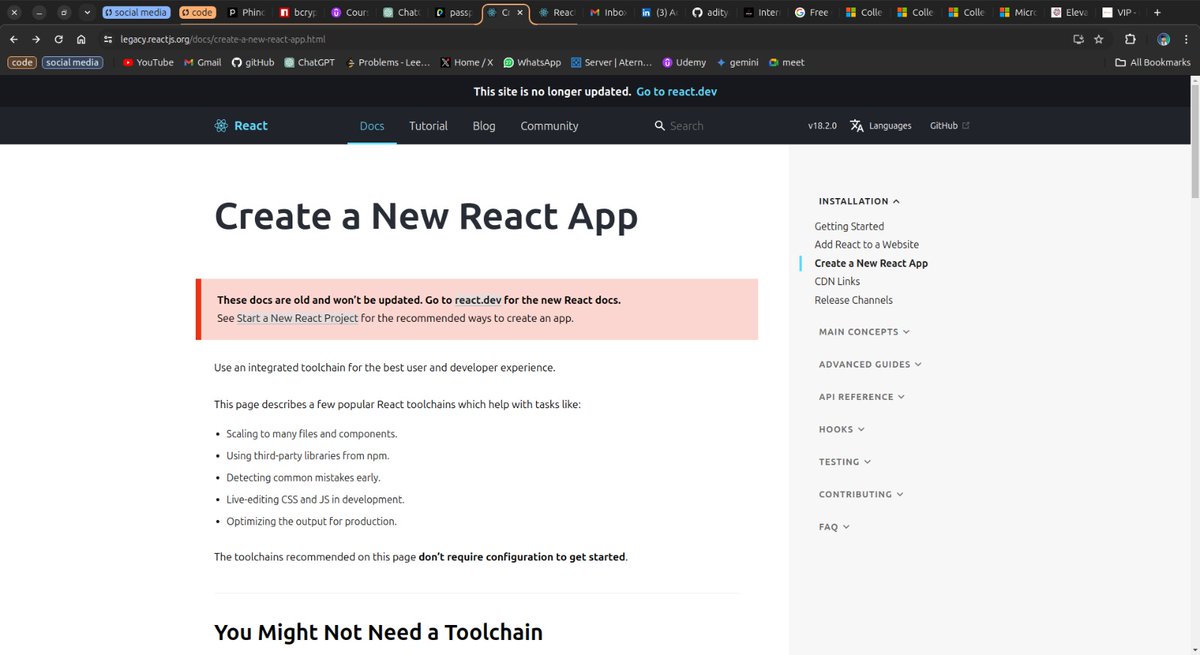Toggle the social media tab group
1200x655 pixels.
tap(136, 13)
